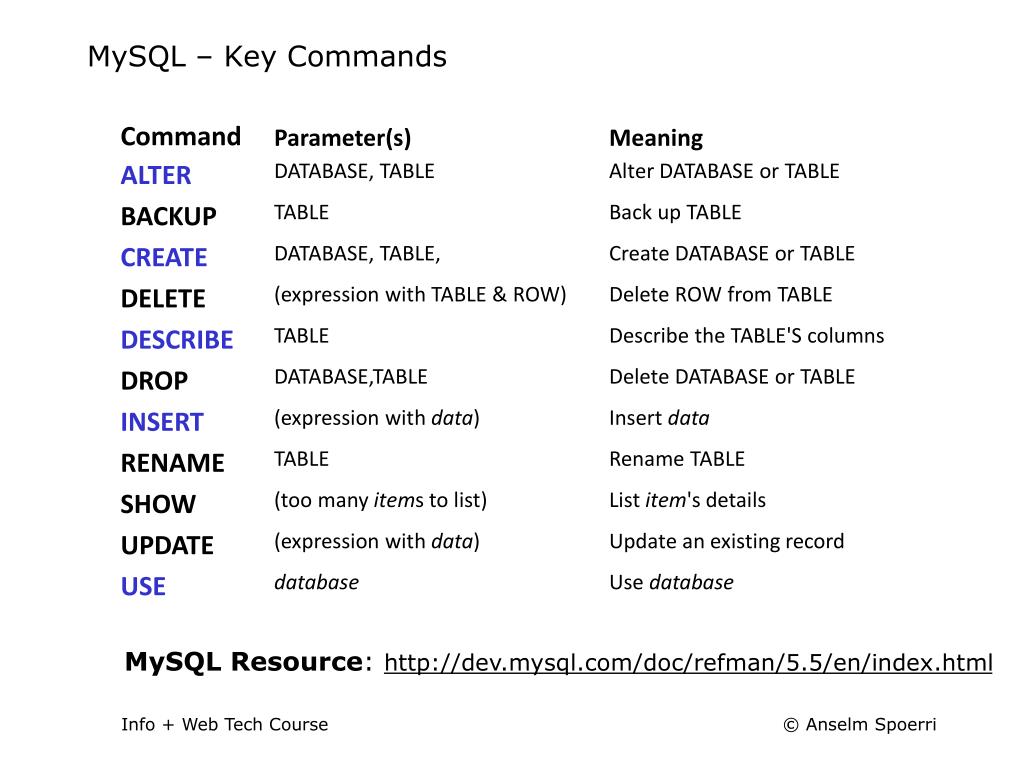Select the 'Meaning' column header
The image size is (1024, 768).
(656, 138)
